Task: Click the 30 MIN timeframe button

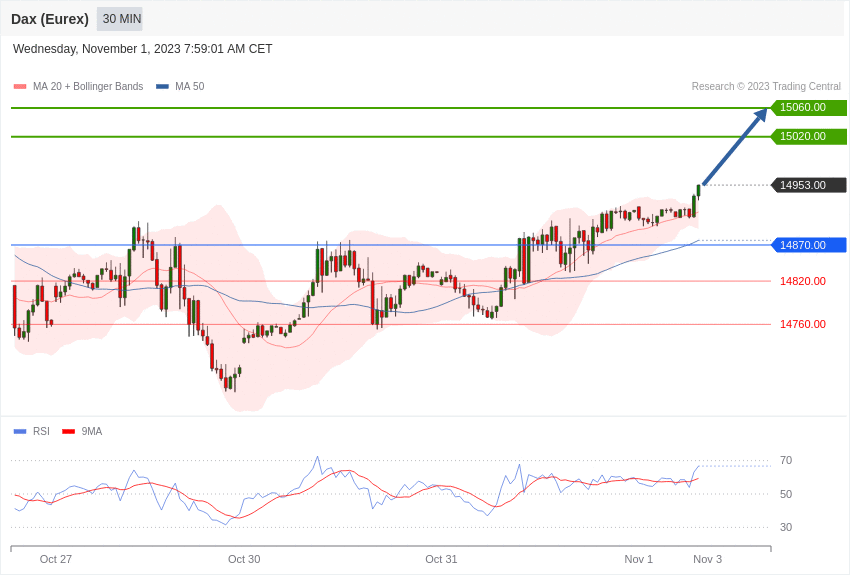Action: (121, 19)
